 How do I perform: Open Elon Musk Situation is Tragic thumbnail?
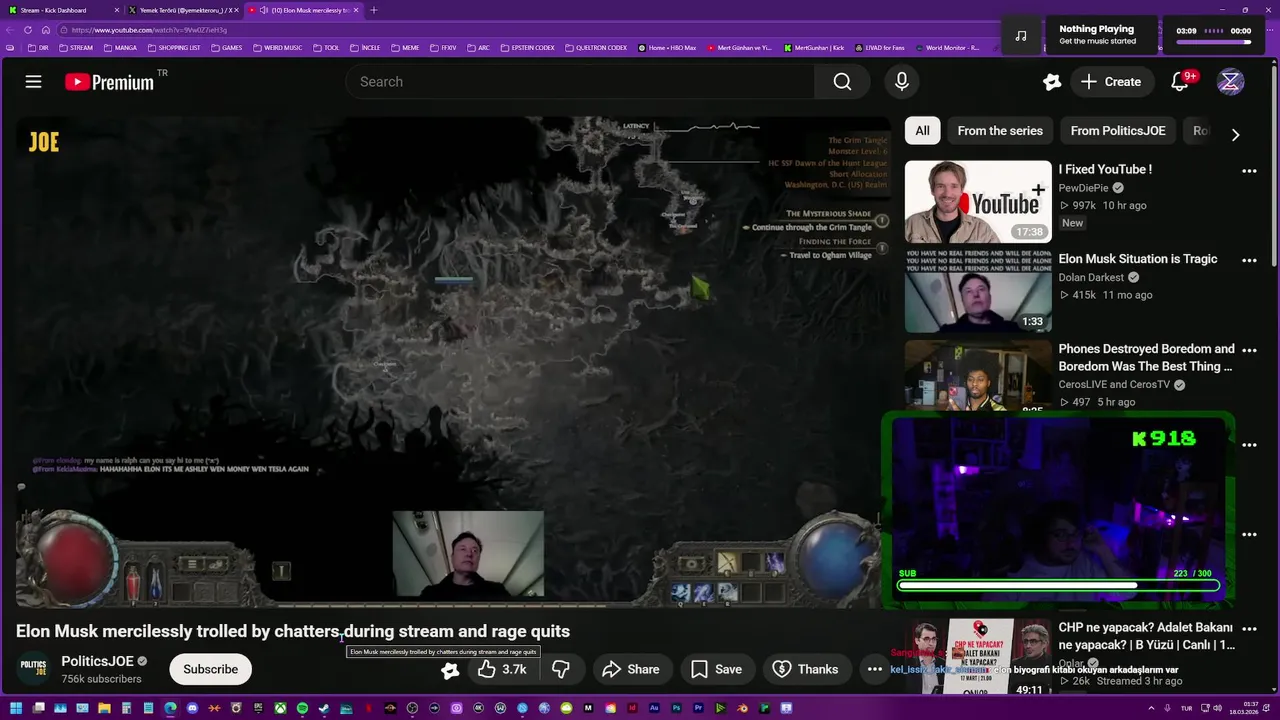[x=978, y=291]
